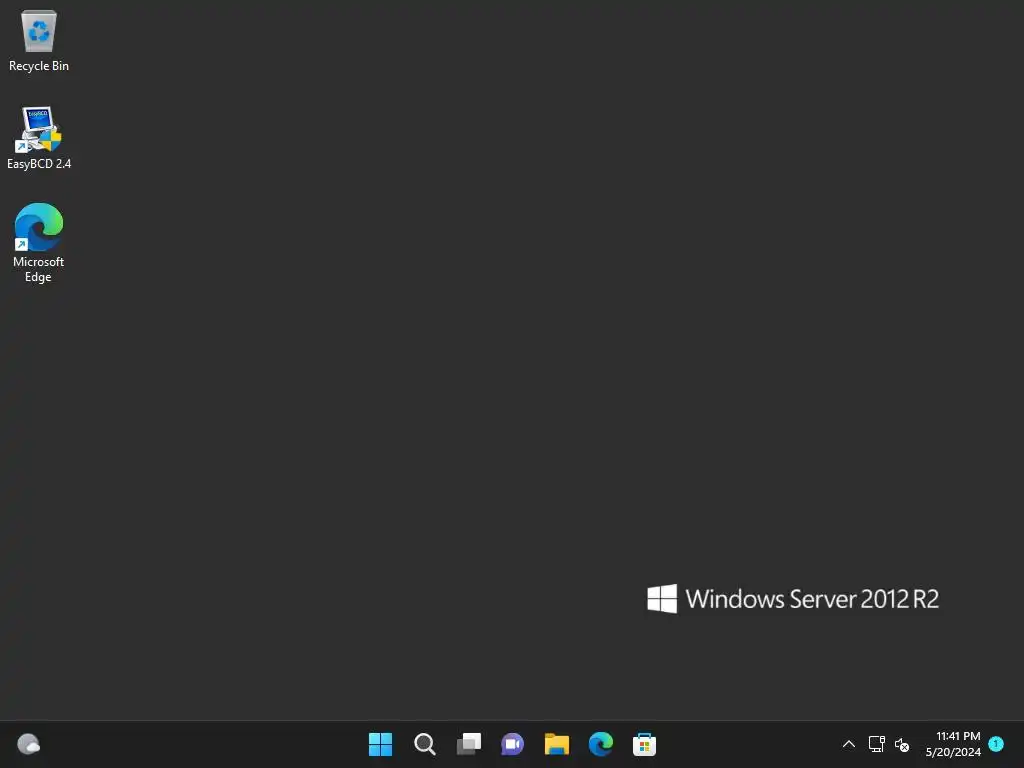
Task: Open the notification count badge
Action: pos(996,744)
